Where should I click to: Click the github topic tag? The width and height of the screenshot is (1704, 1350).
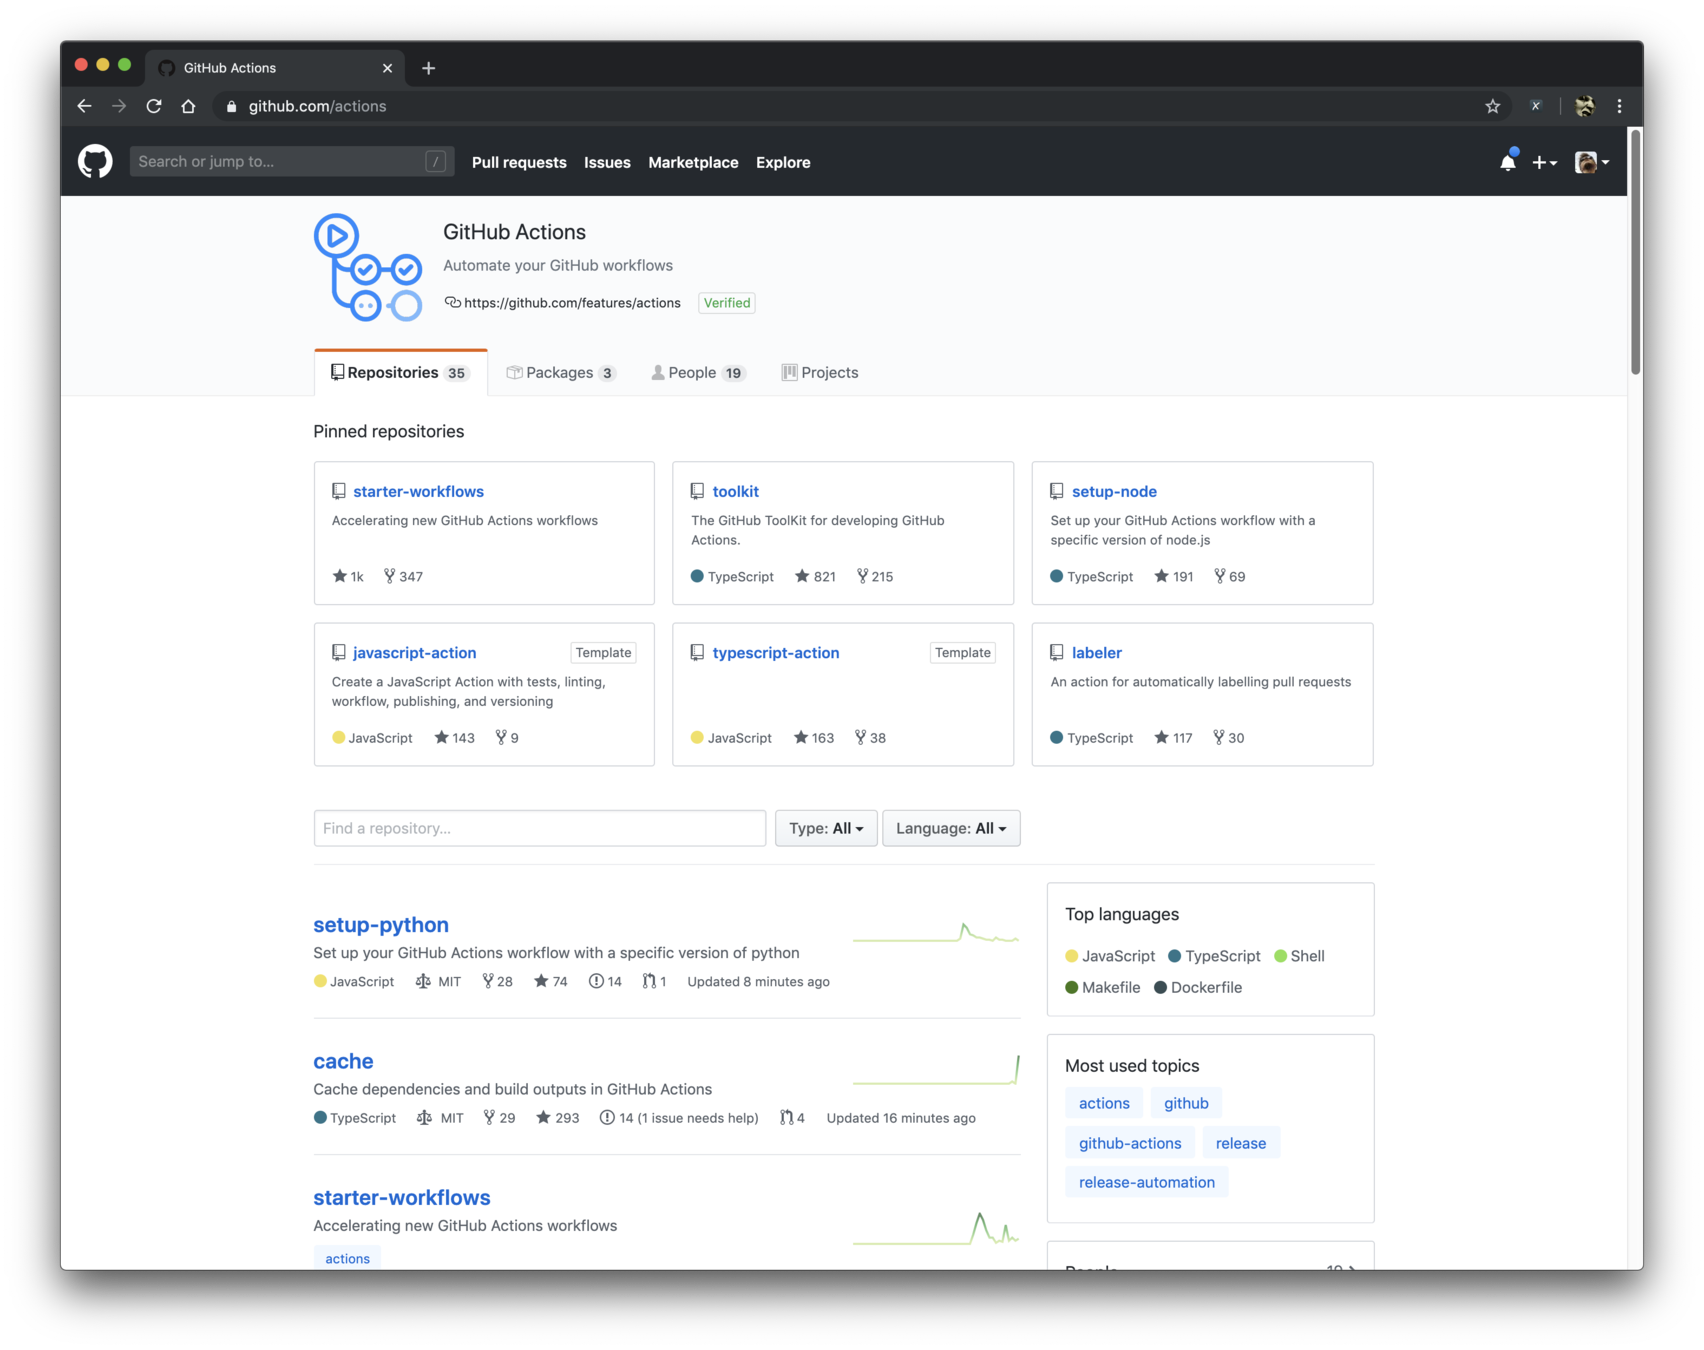coord(1186,1103)
